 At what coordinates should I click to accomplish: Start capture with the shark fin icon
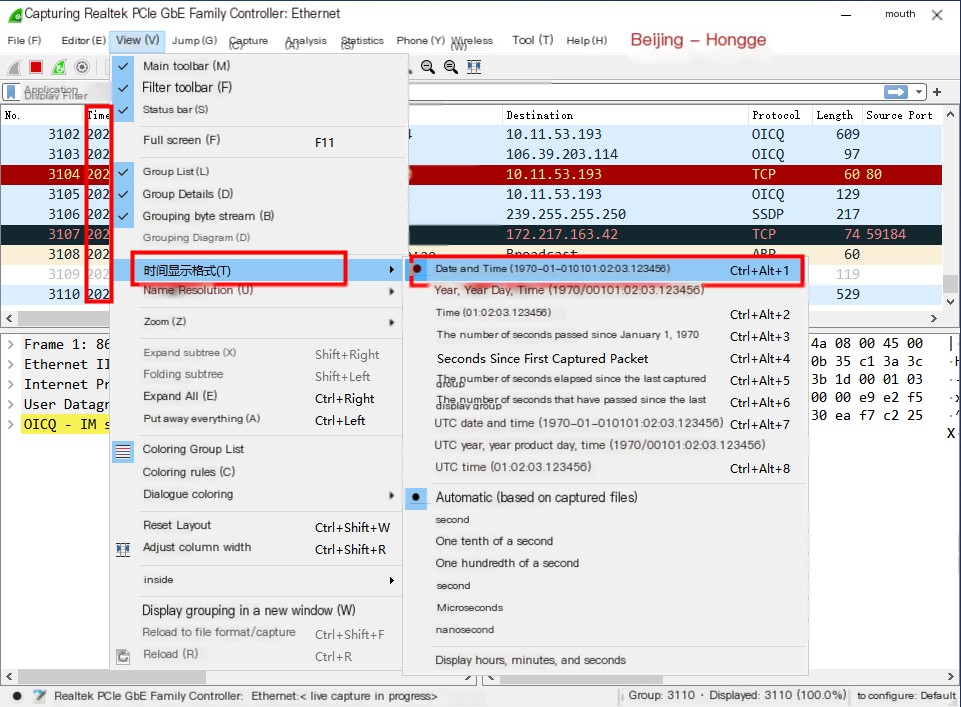pyautogui.click(x=14, y=67)
